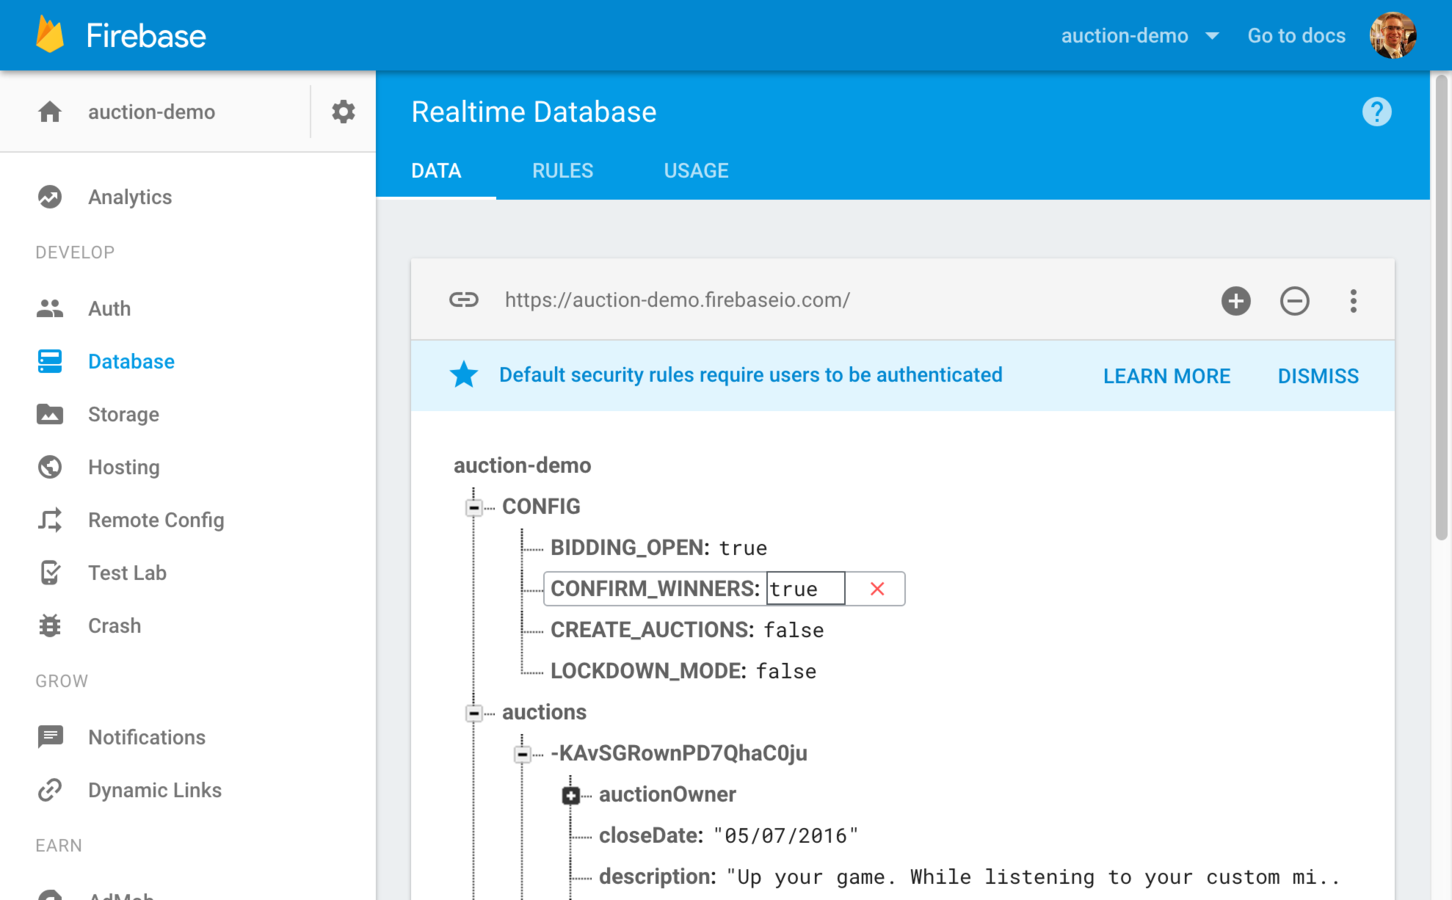
Task: Click the Firebase wordmark text
Action: (146, 36)
